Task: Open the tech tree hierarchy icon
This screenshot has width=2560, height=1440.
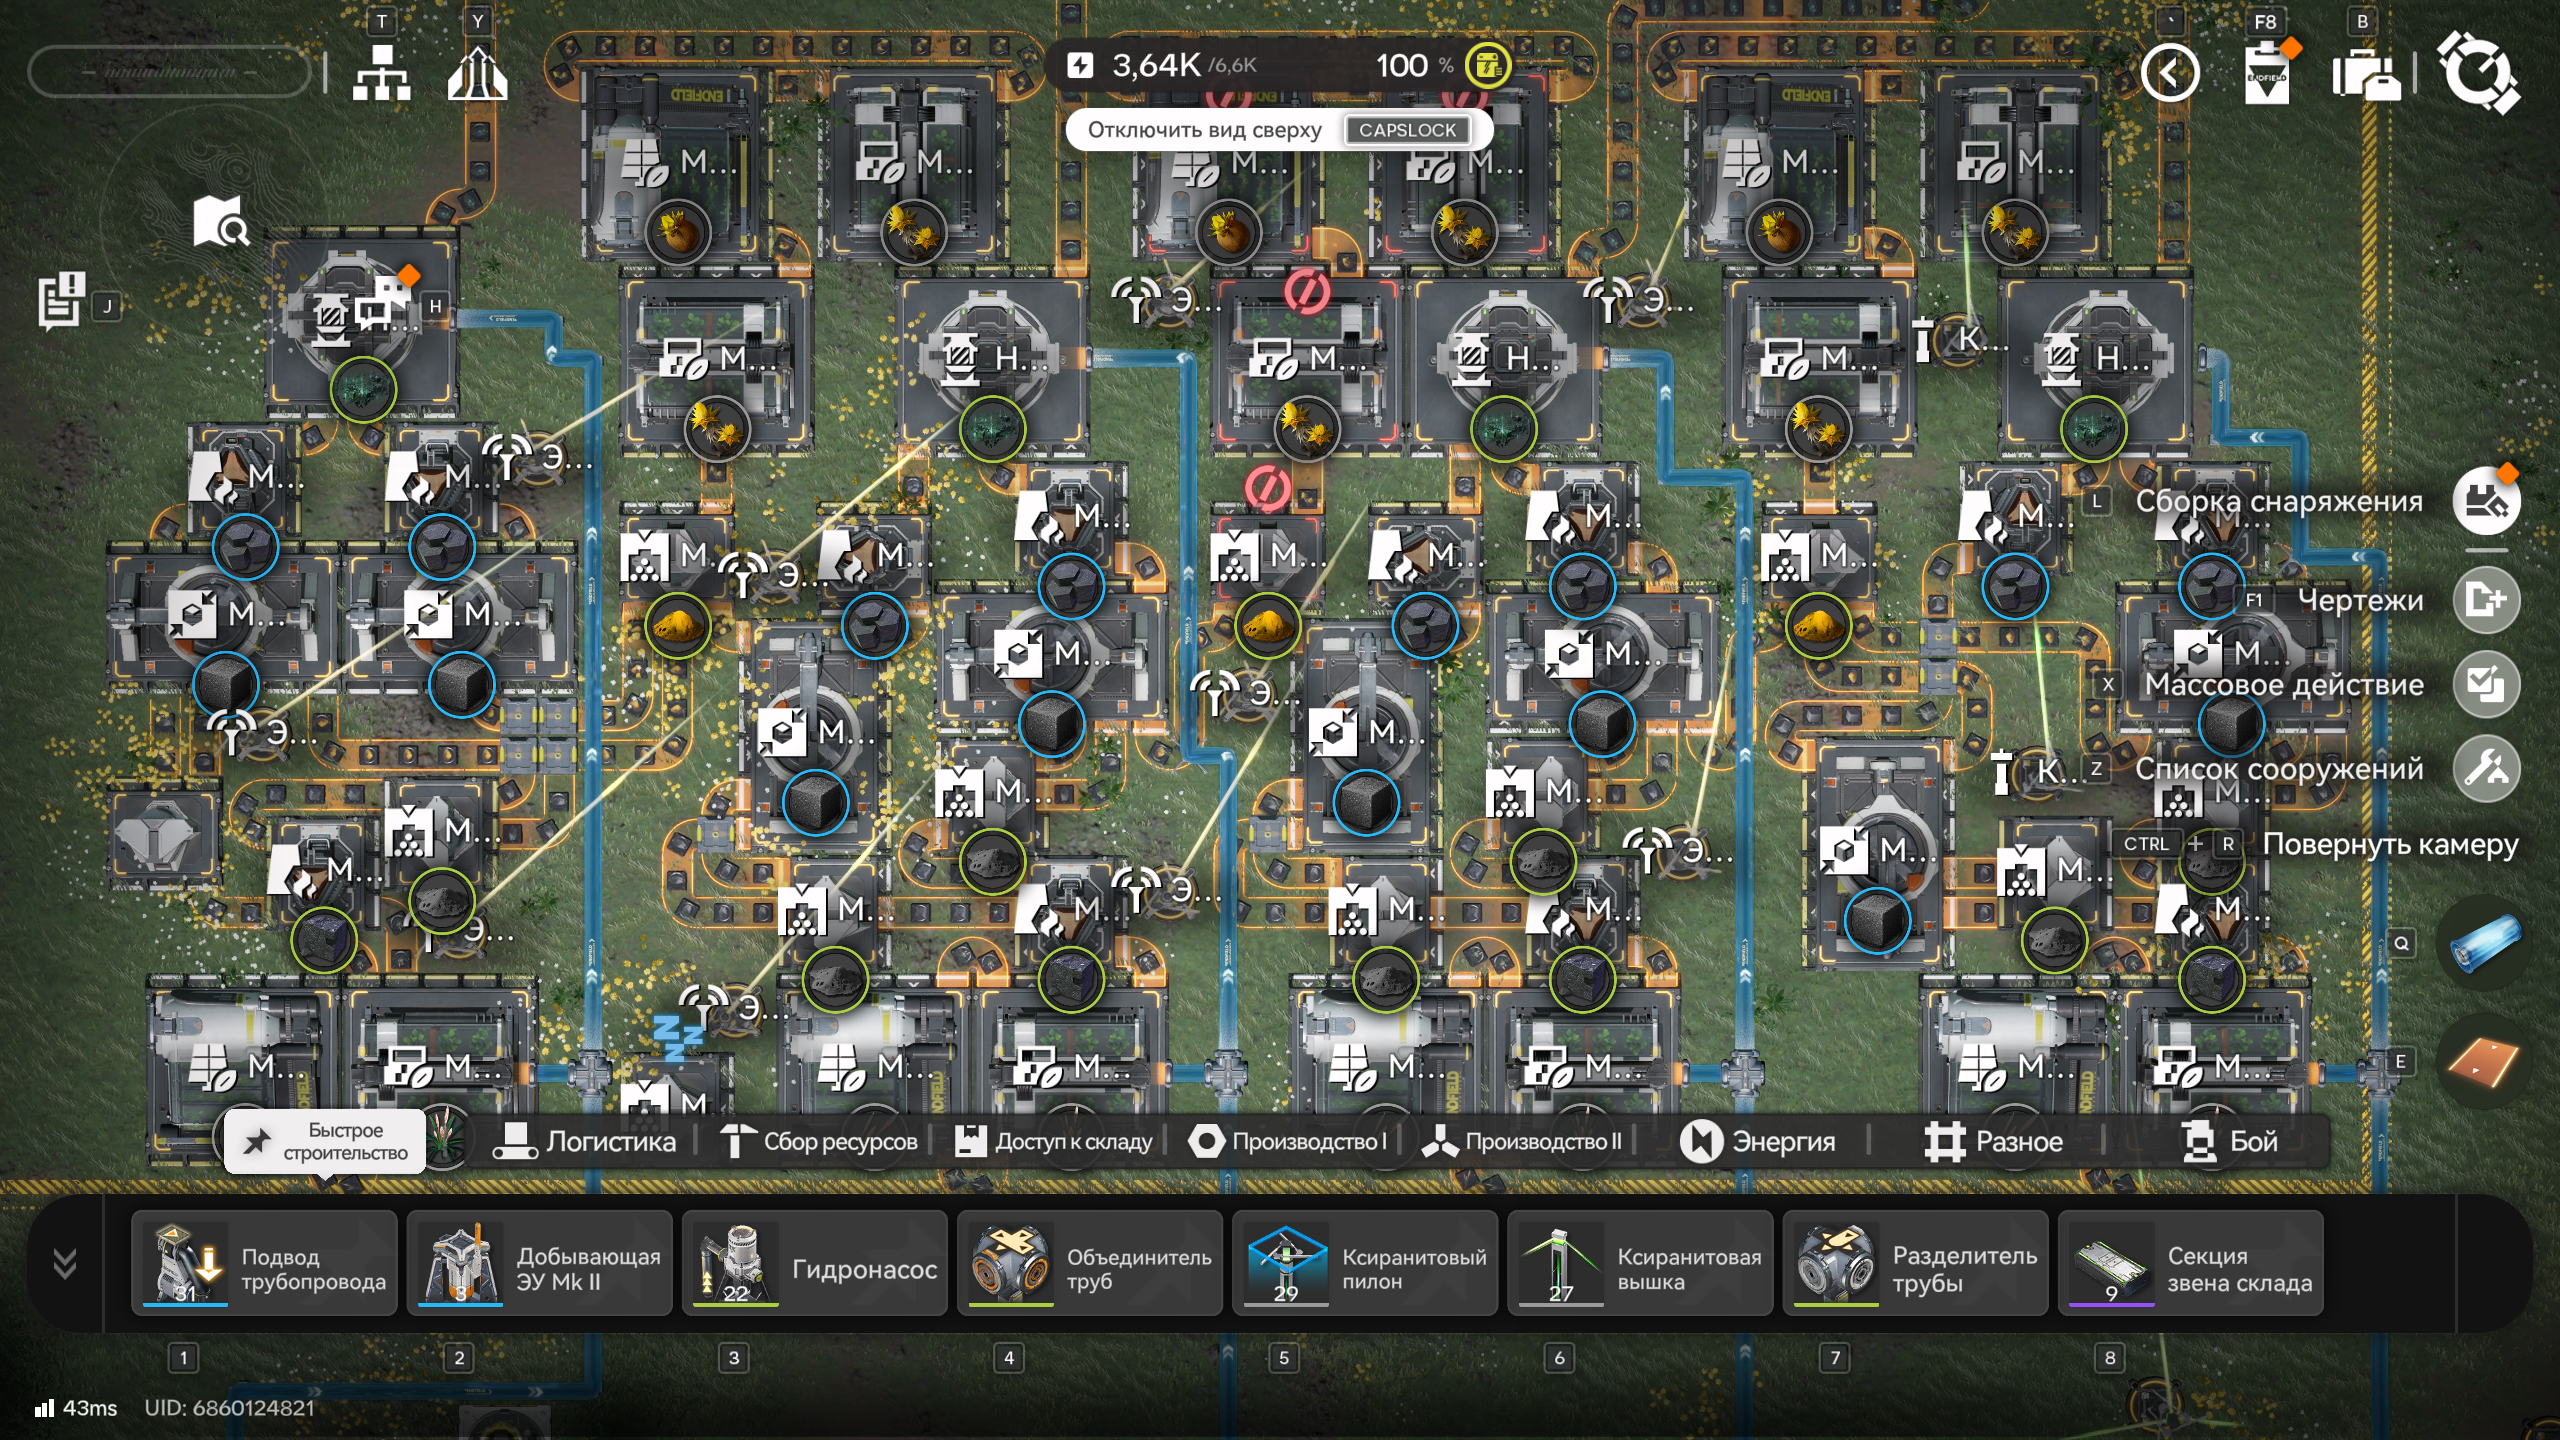Action: [x=381, y=72]
